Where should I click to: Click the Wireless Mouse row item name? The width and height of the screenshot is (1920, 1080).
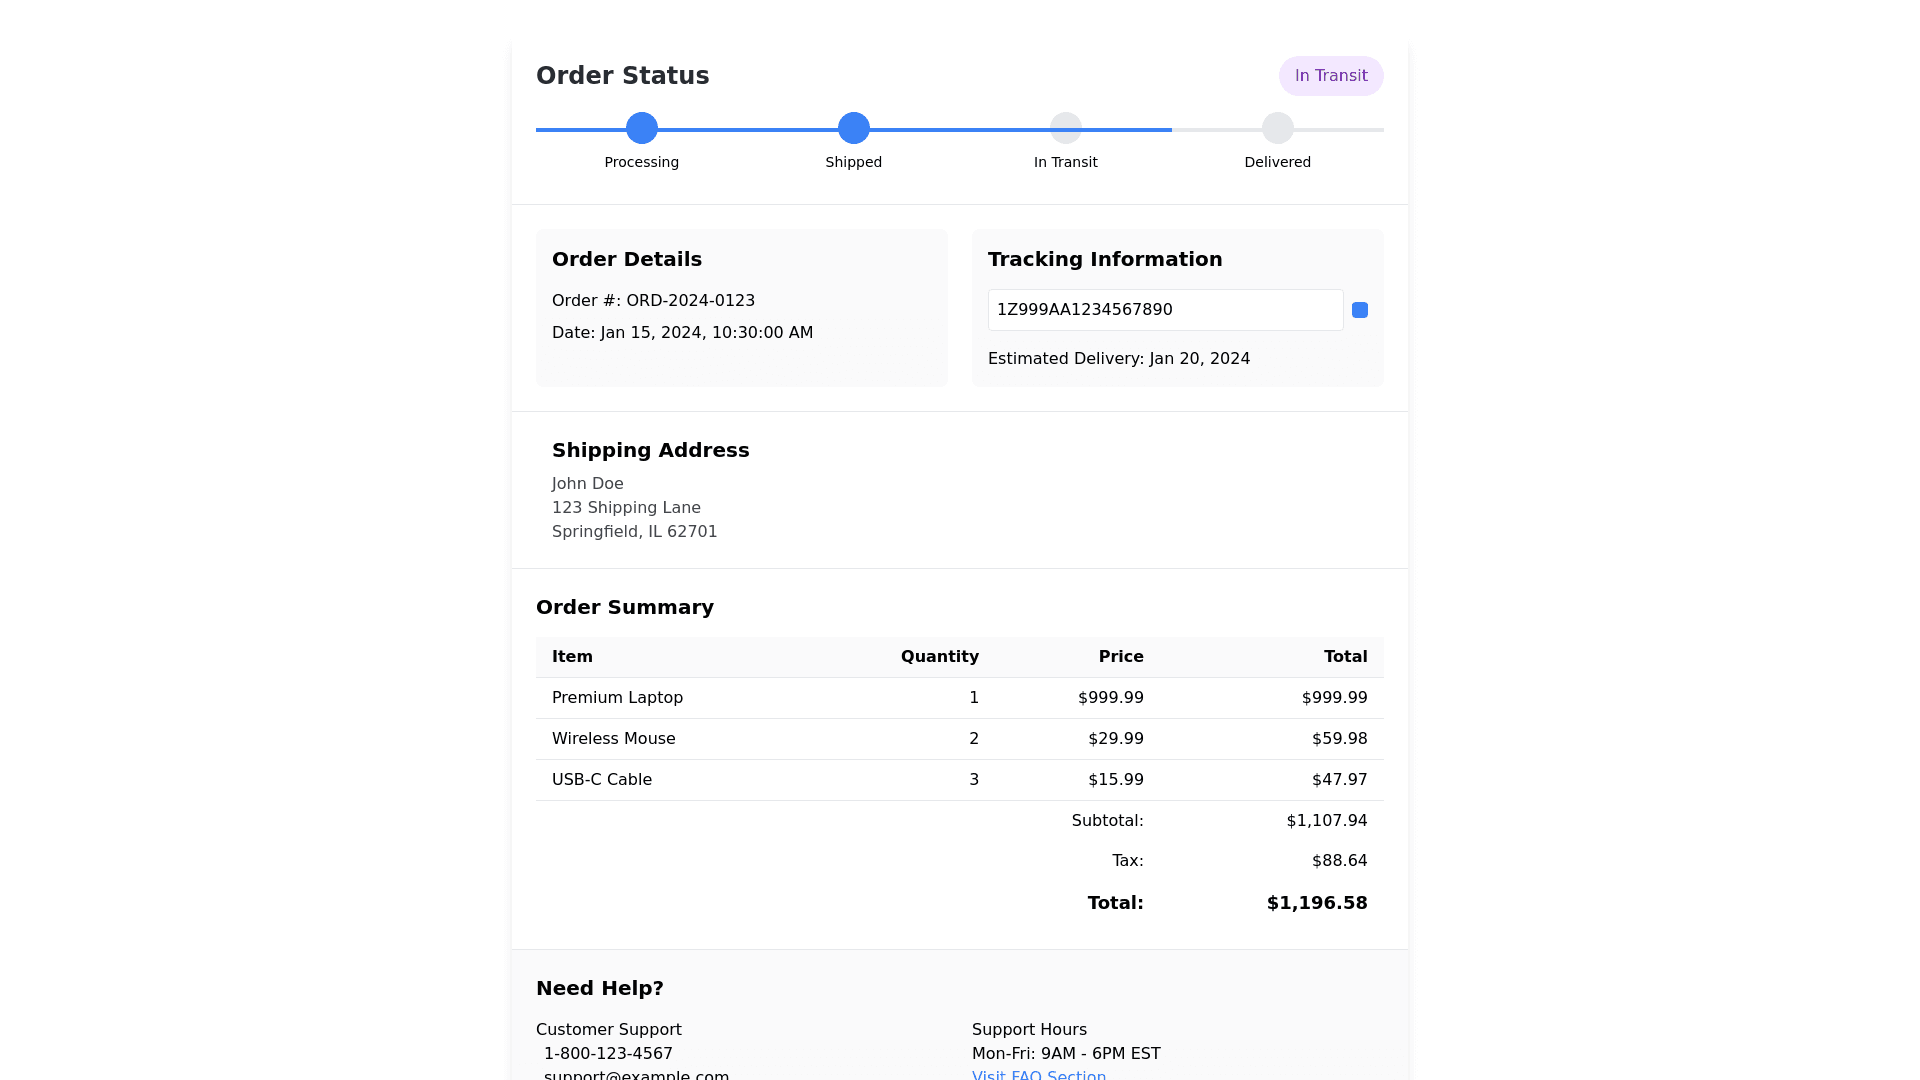click(613, 739)
